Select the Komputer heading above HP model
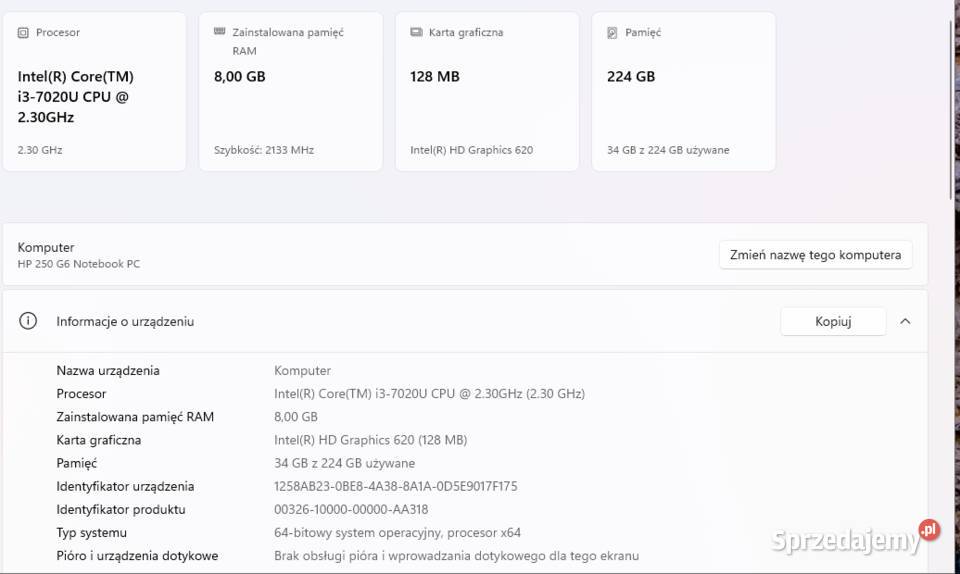 [x=46, y=247]
